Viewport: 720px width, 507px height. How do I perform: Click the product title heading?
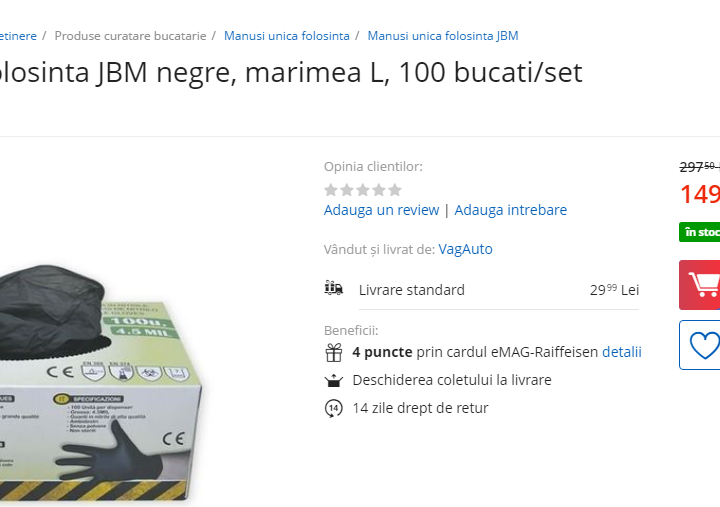(291, 72)
